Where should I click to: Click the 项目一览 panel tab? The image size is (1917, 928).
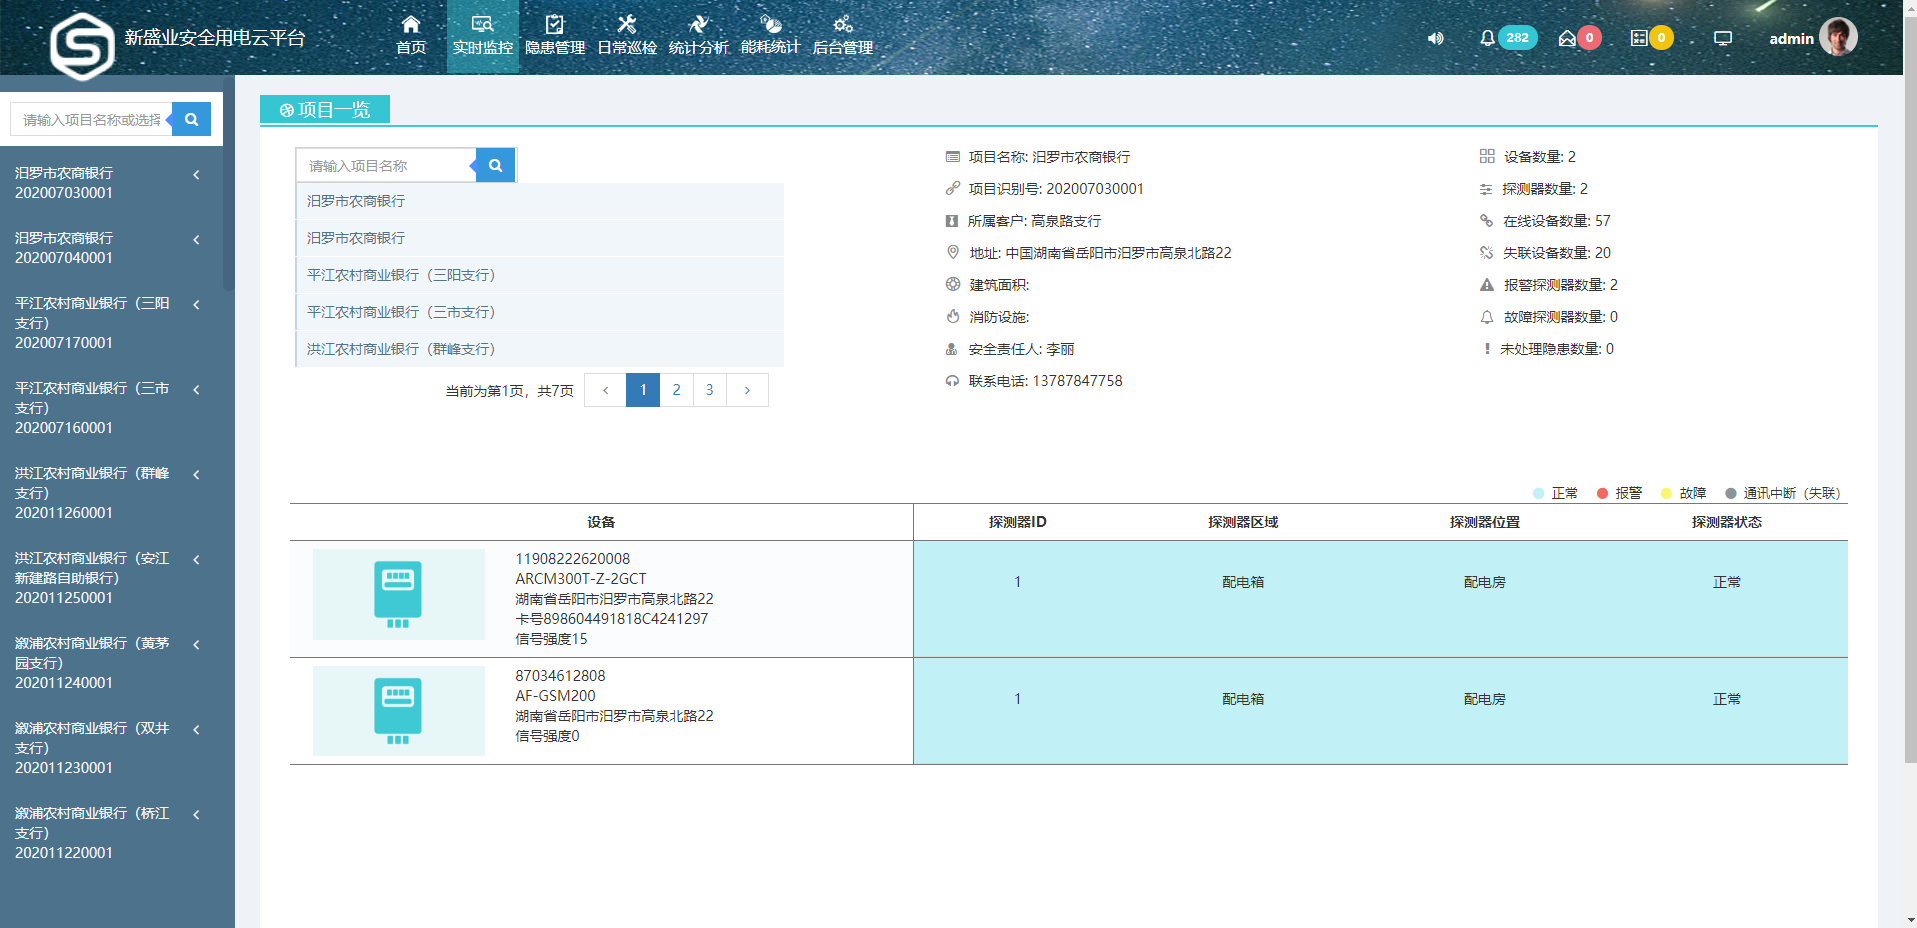pos(325,110)
